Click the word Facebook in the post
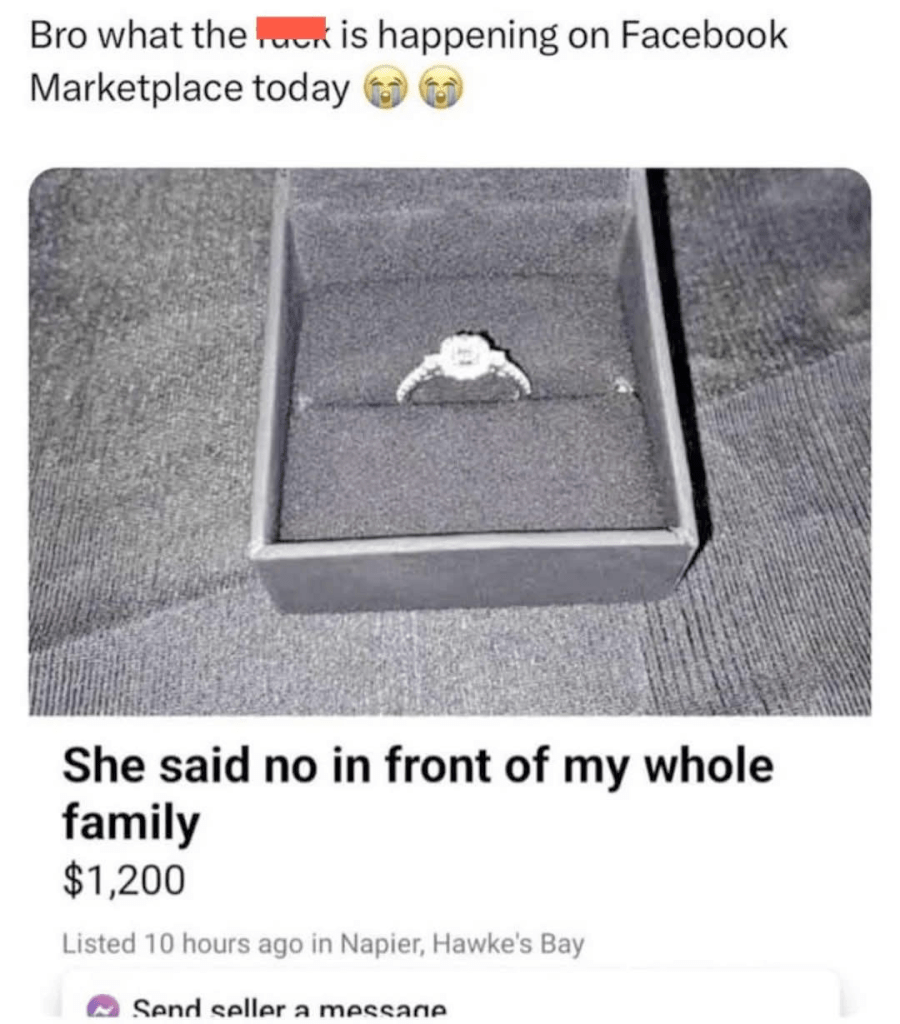 (x=703, y=35)
